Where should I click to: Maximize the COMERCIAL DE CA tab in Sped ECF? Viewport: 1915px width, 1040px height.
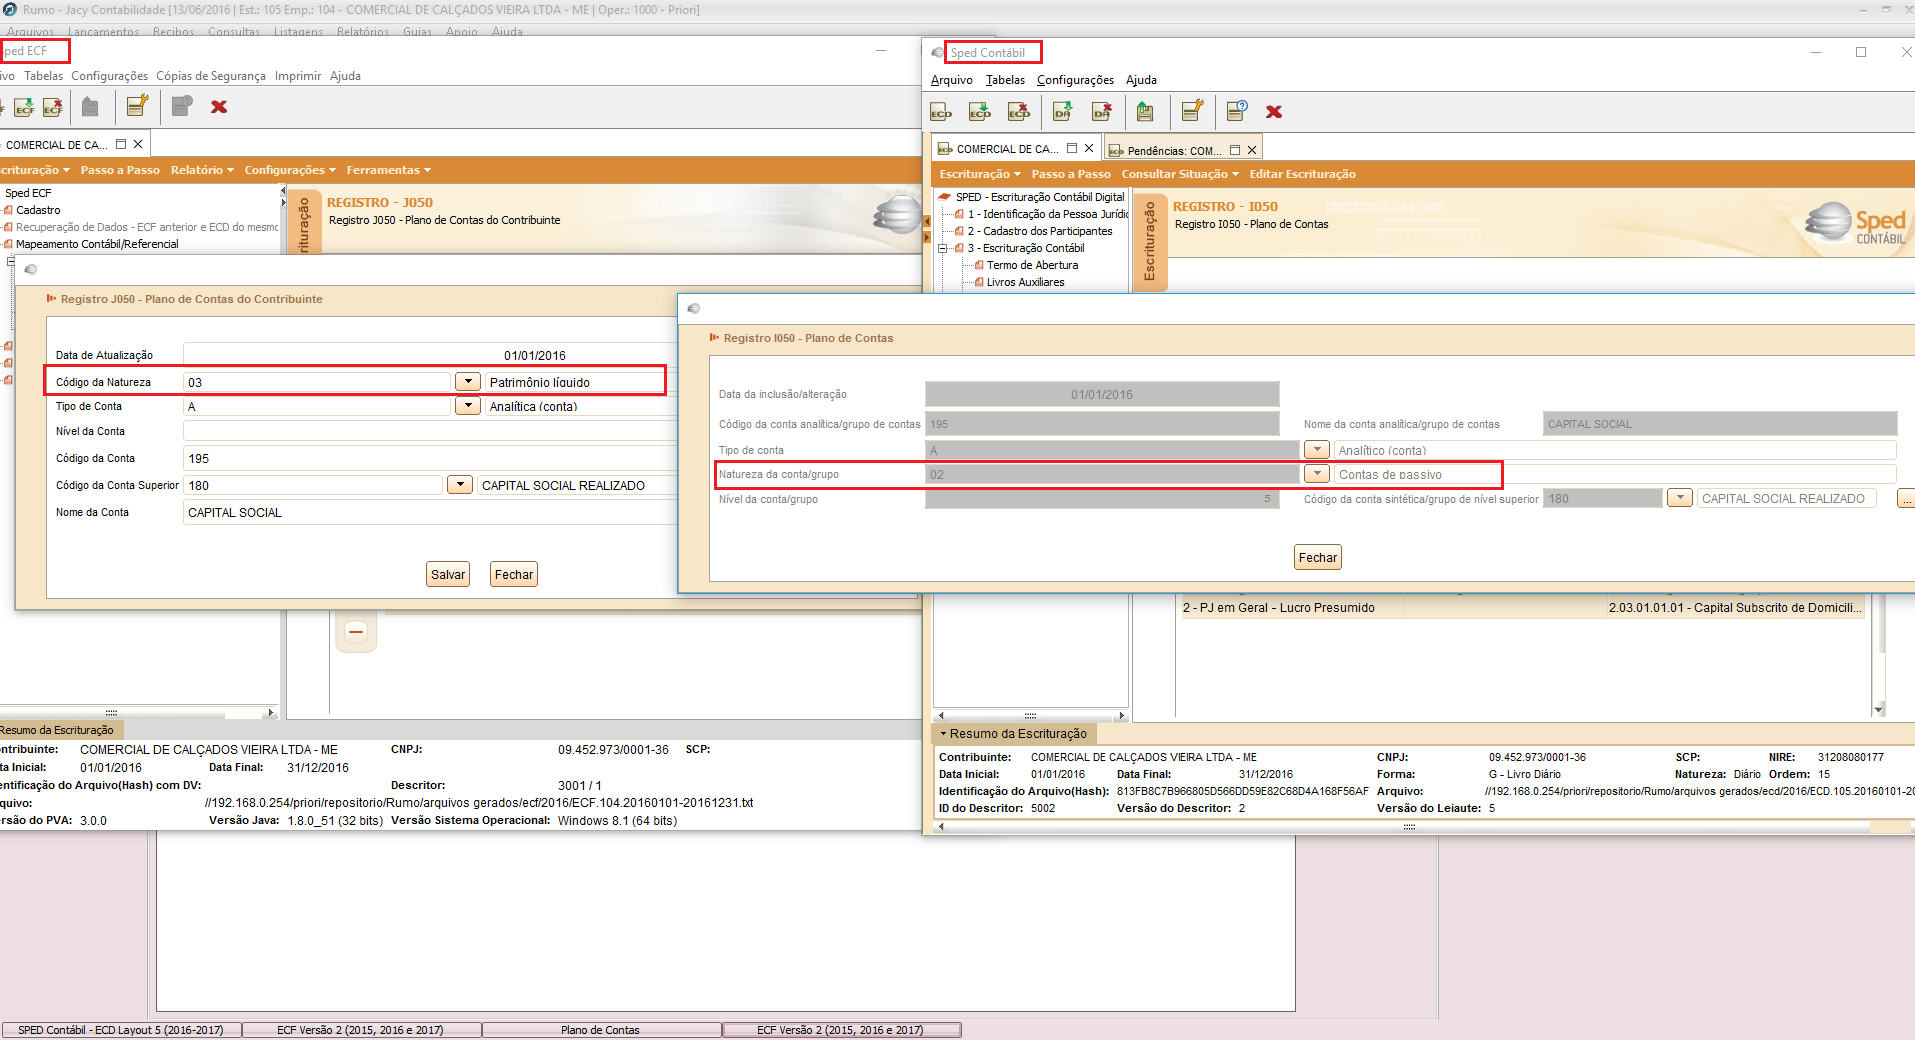pyautogui.click(x=121, y=144)
